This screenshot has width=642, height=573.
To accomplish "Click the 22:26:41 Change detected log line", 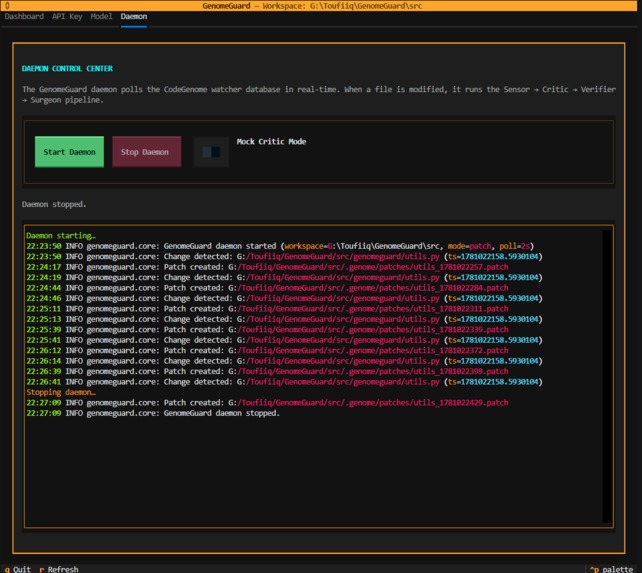I will click(x=285, y=382).
